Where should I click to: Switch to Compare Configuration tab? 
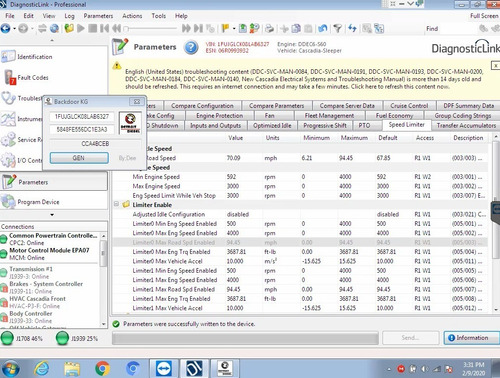pyautogui.click(x=202, y=106)
